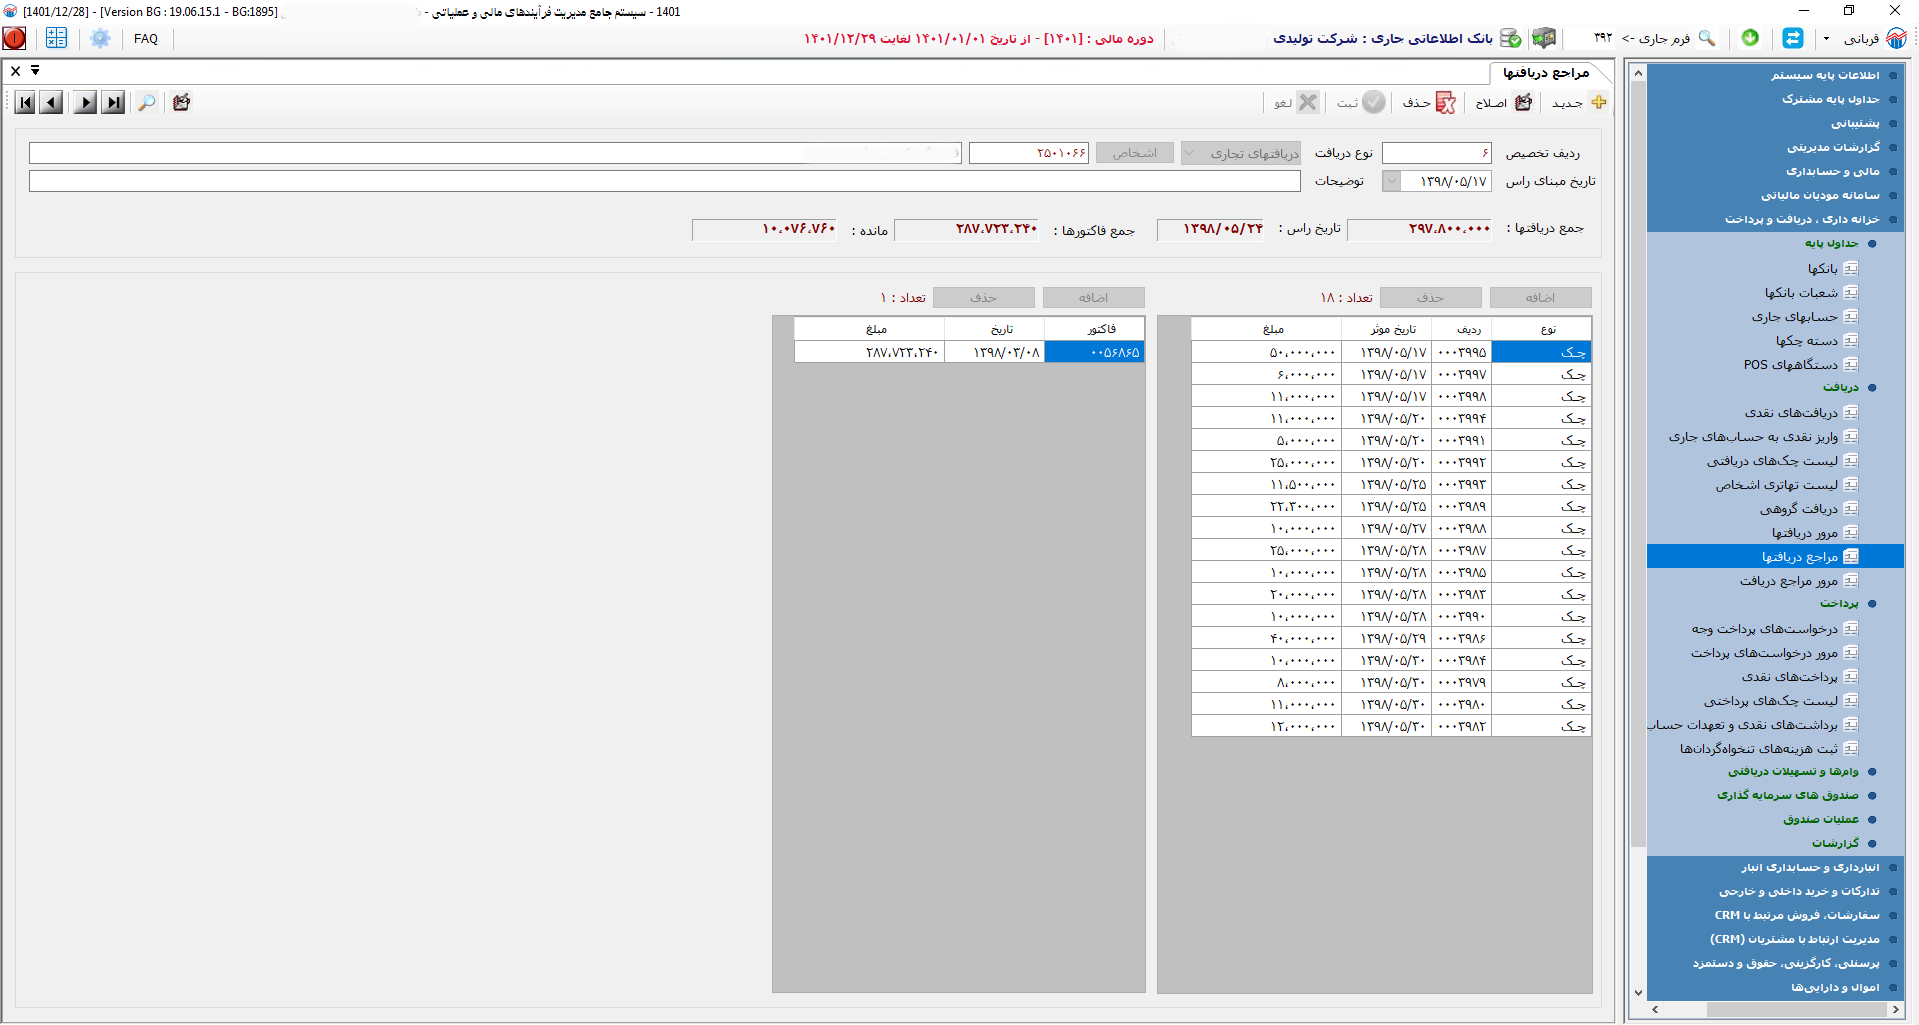Click the safe-box icon in the top bar

(x=1544, y=38)
